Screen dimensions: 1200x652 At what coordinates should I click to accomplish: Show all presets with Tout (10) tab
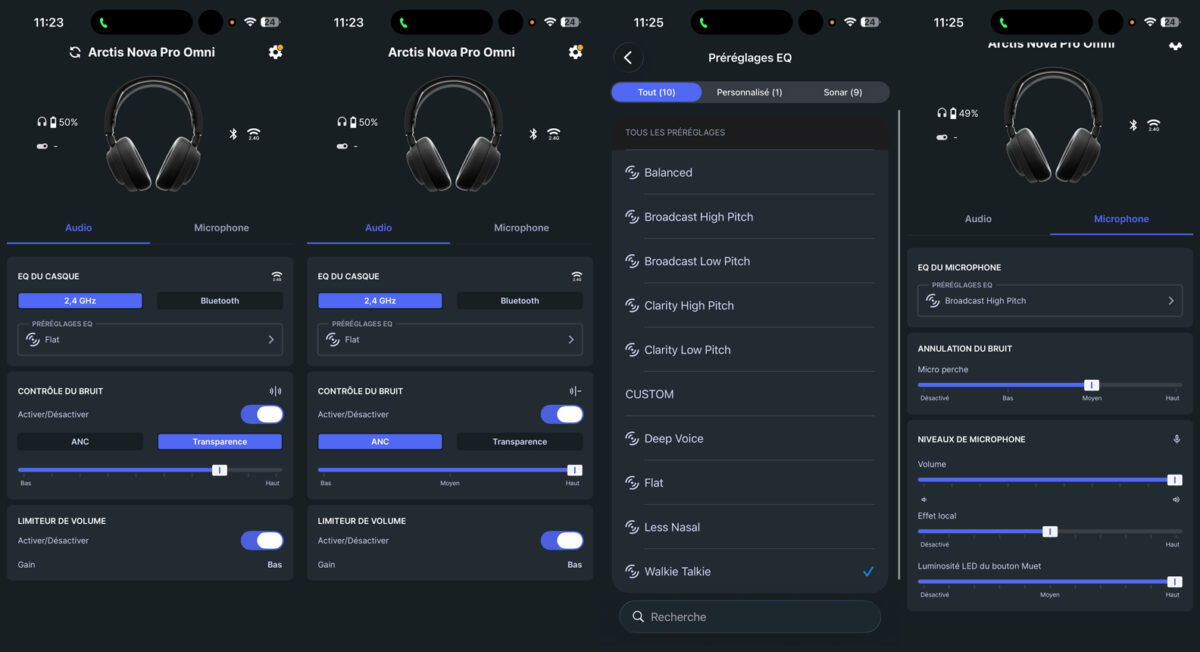point(657,92)
